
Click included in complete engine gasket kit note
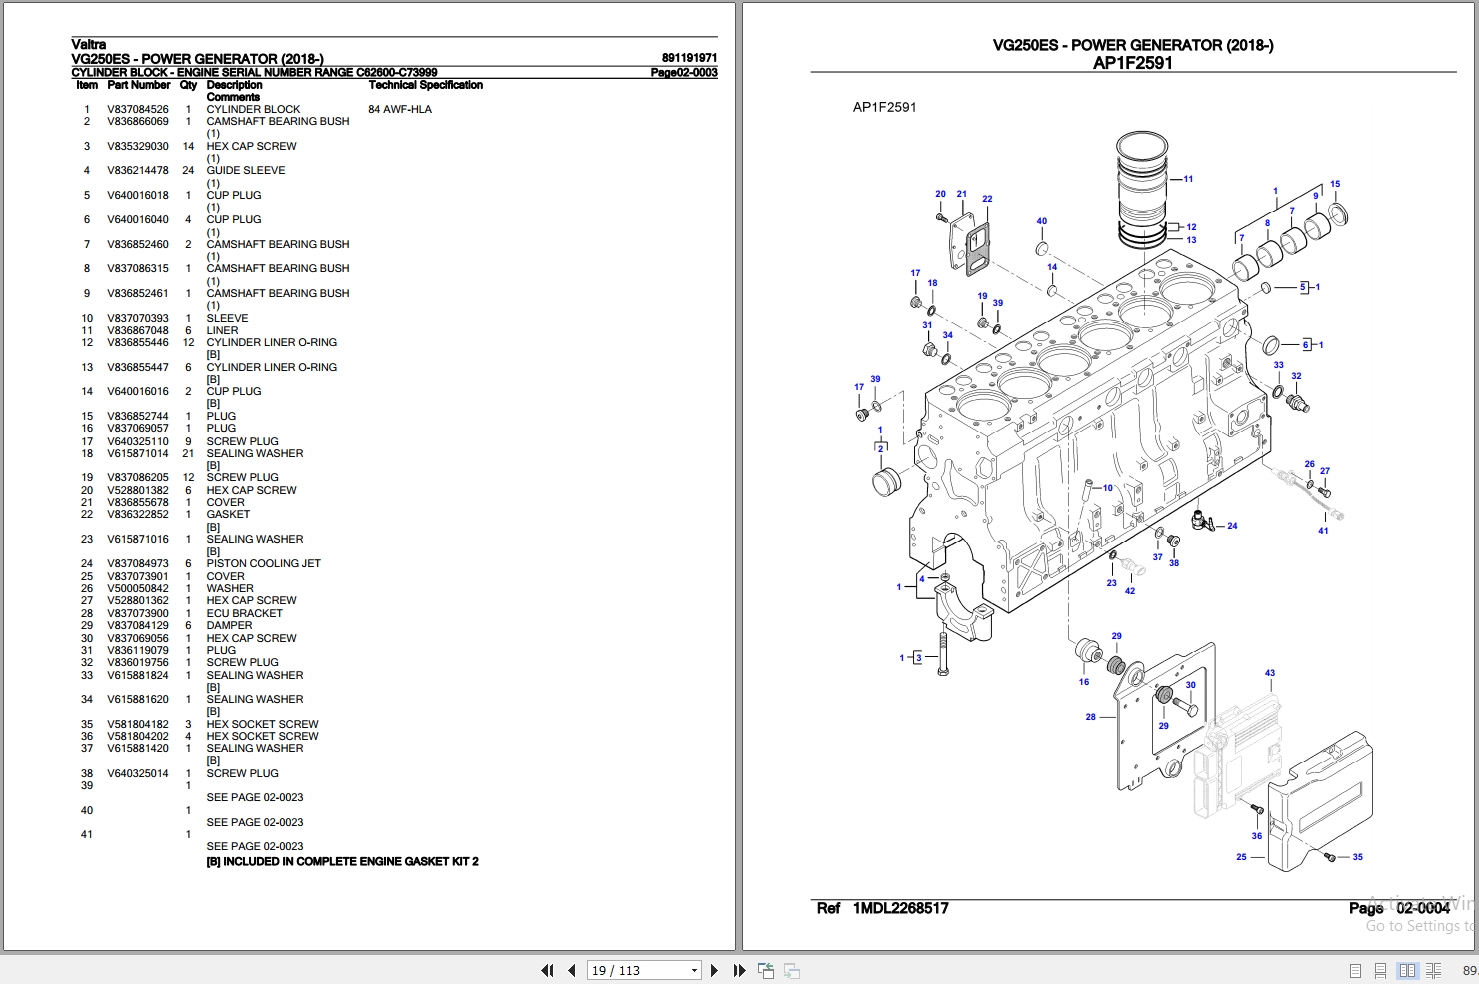pyautogui.click(x=342, y=861)
